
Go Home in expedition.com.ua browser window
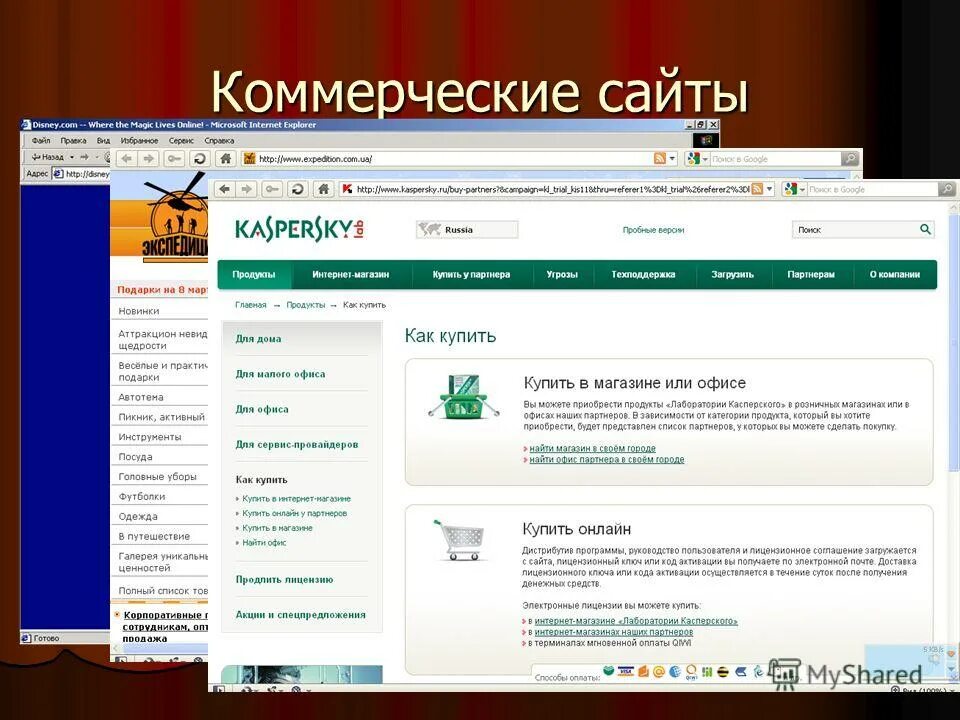coord(225,159)
